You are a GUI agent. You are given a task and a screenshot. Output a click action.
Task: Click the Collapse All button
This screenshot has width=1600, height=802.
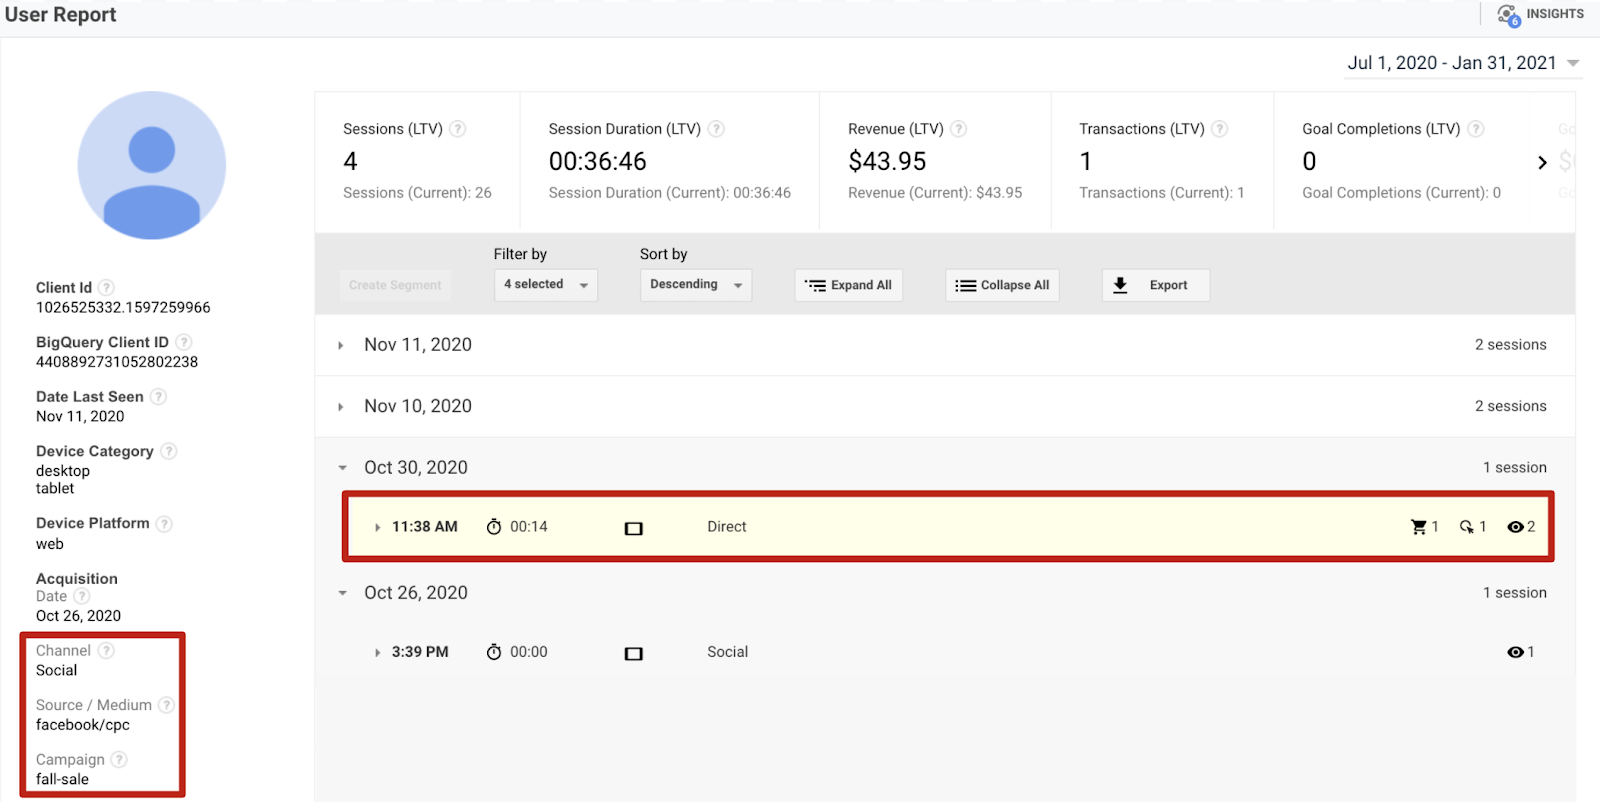(1002, 285)
